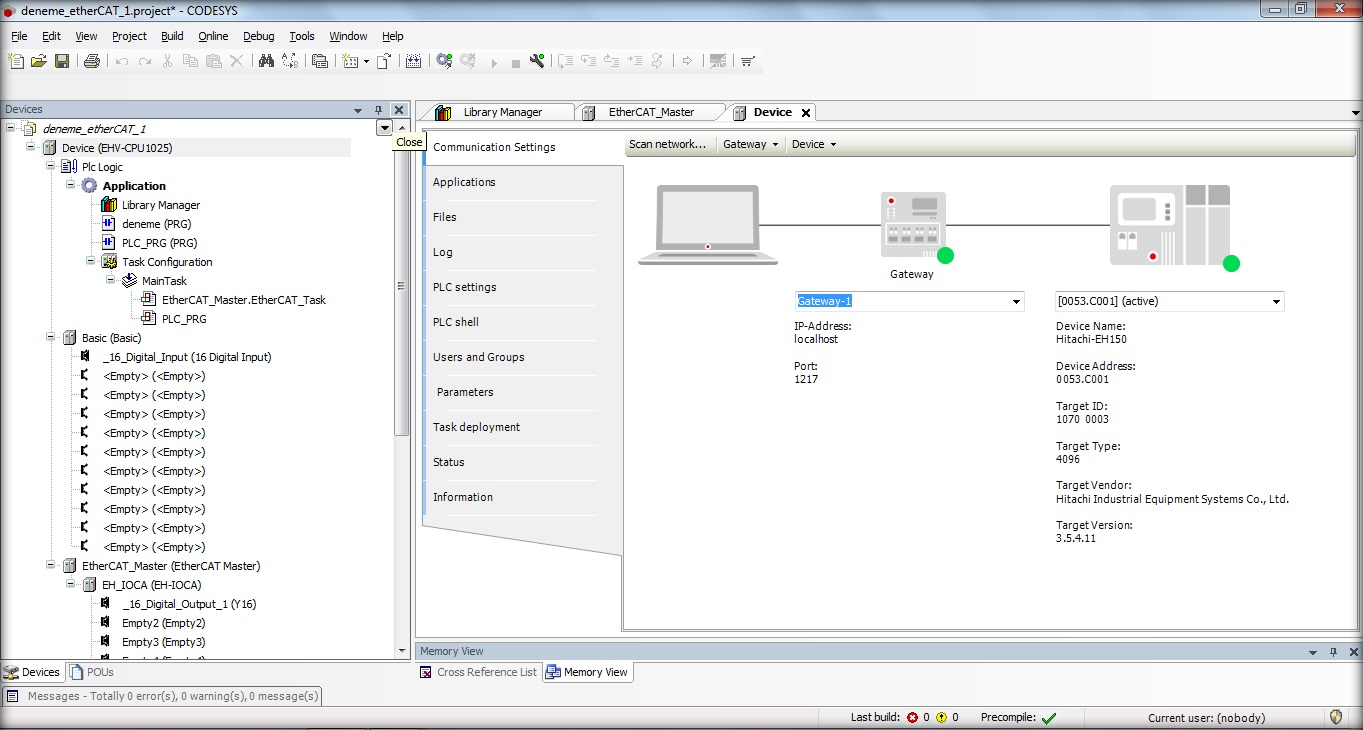Click the Scan network... button
This screenshot has height=730, width=1363.
pos(668,144)
